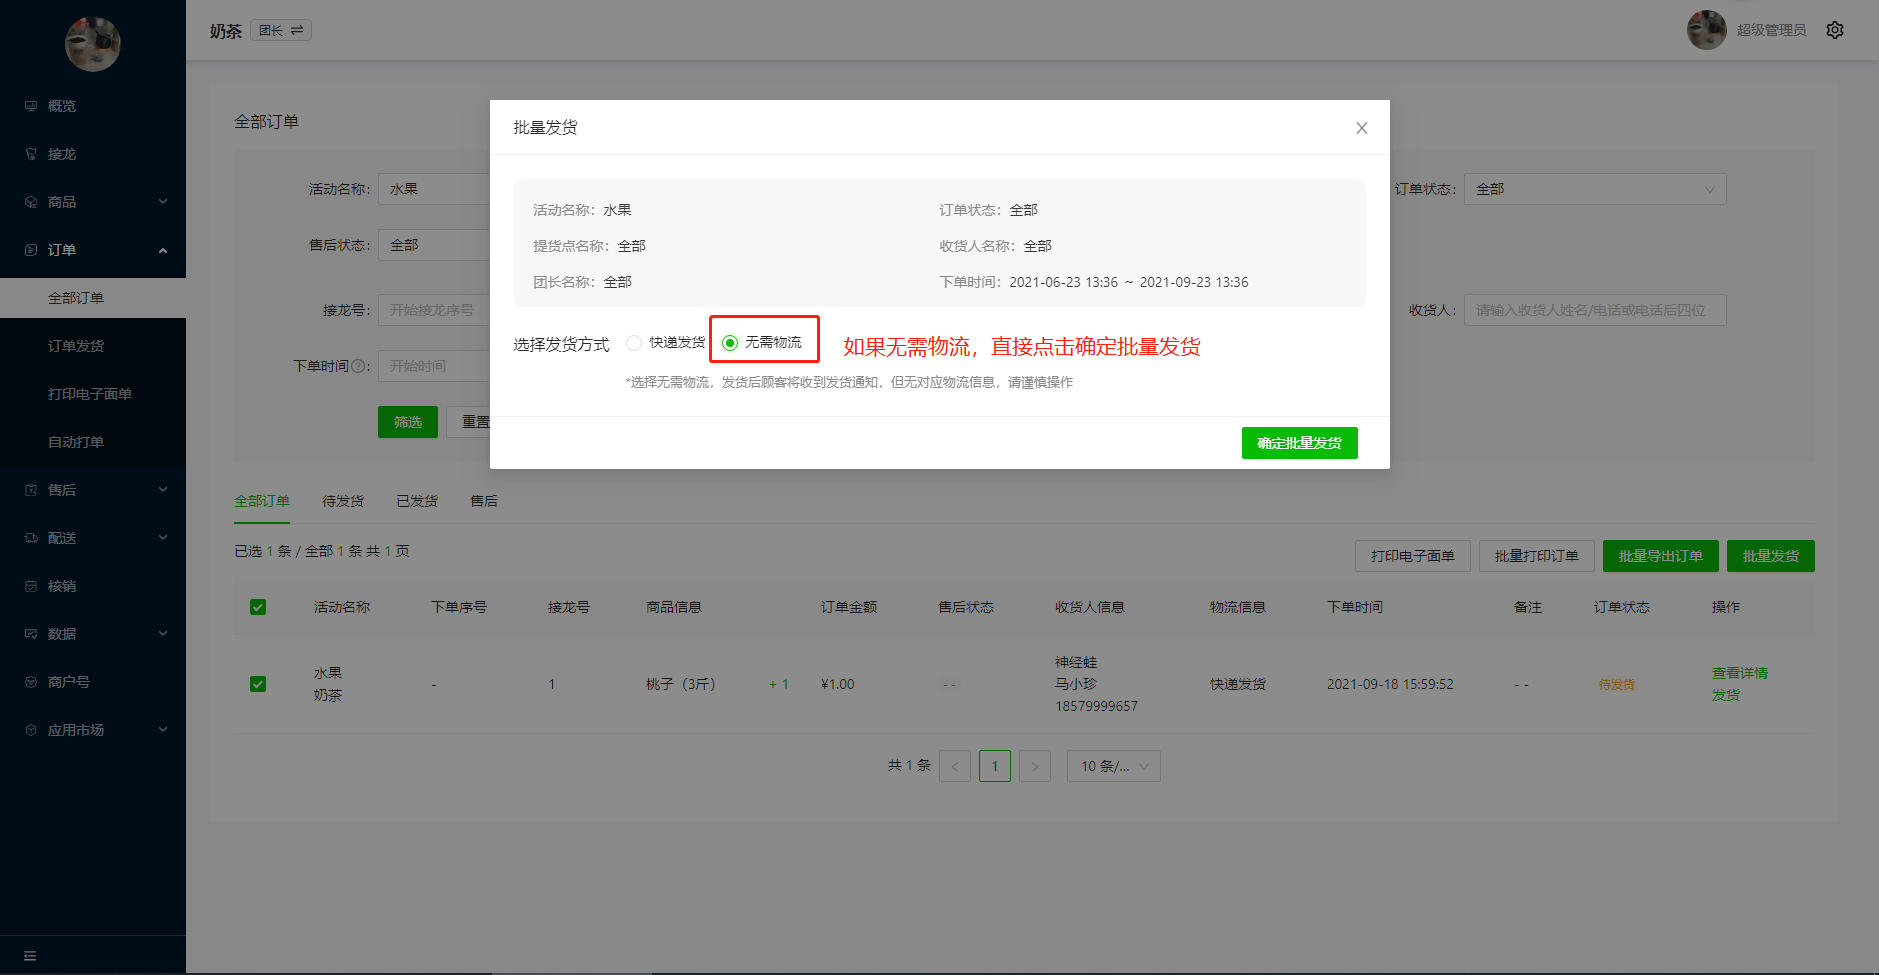
Task: Click the phone number 18579999657
Action: (x=1097, y=706)
